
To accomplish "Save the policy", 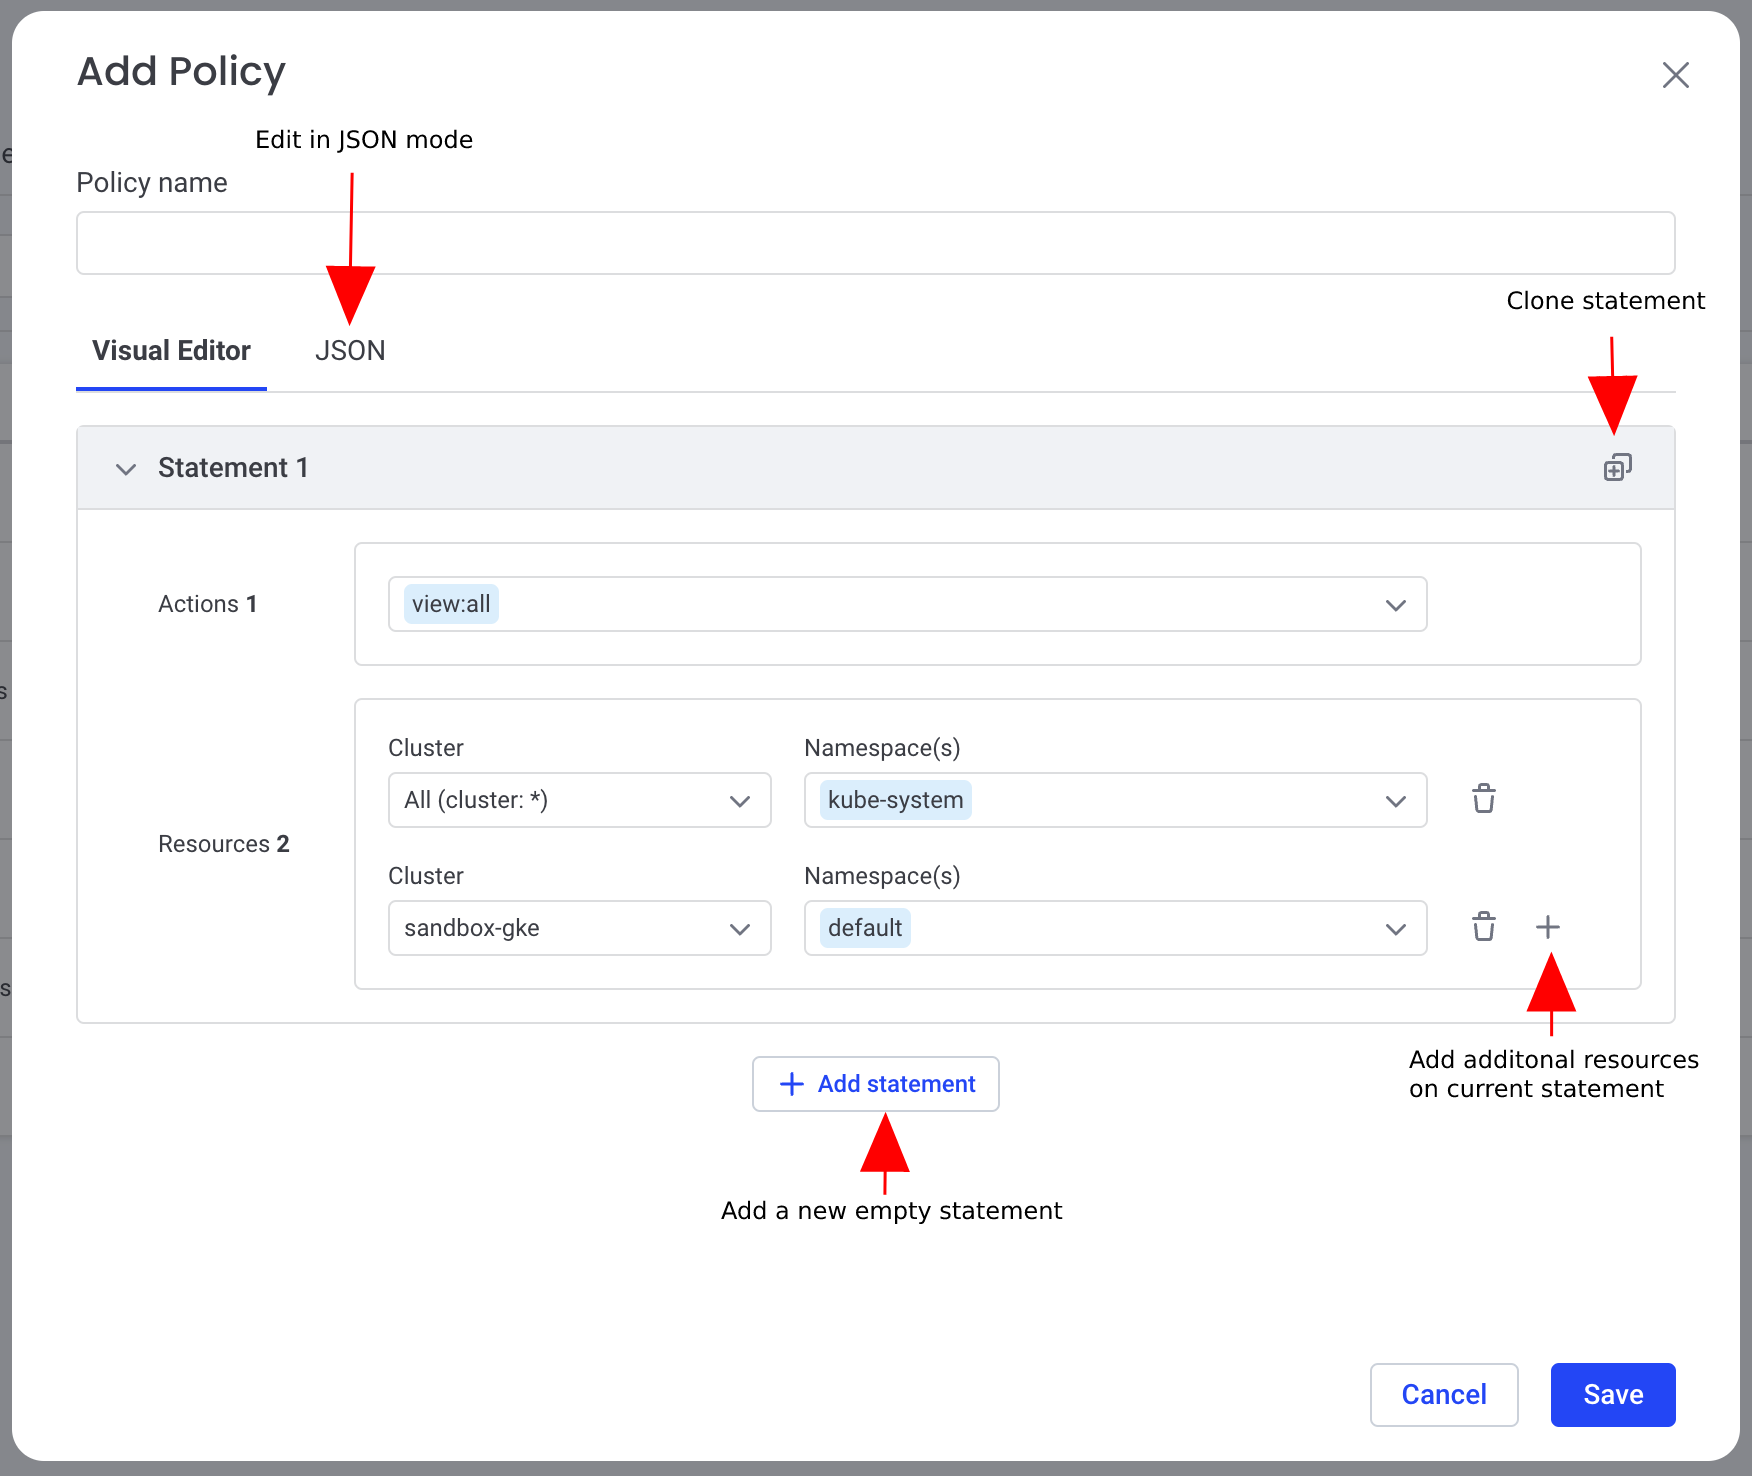I will [x=1612, y=1394].
